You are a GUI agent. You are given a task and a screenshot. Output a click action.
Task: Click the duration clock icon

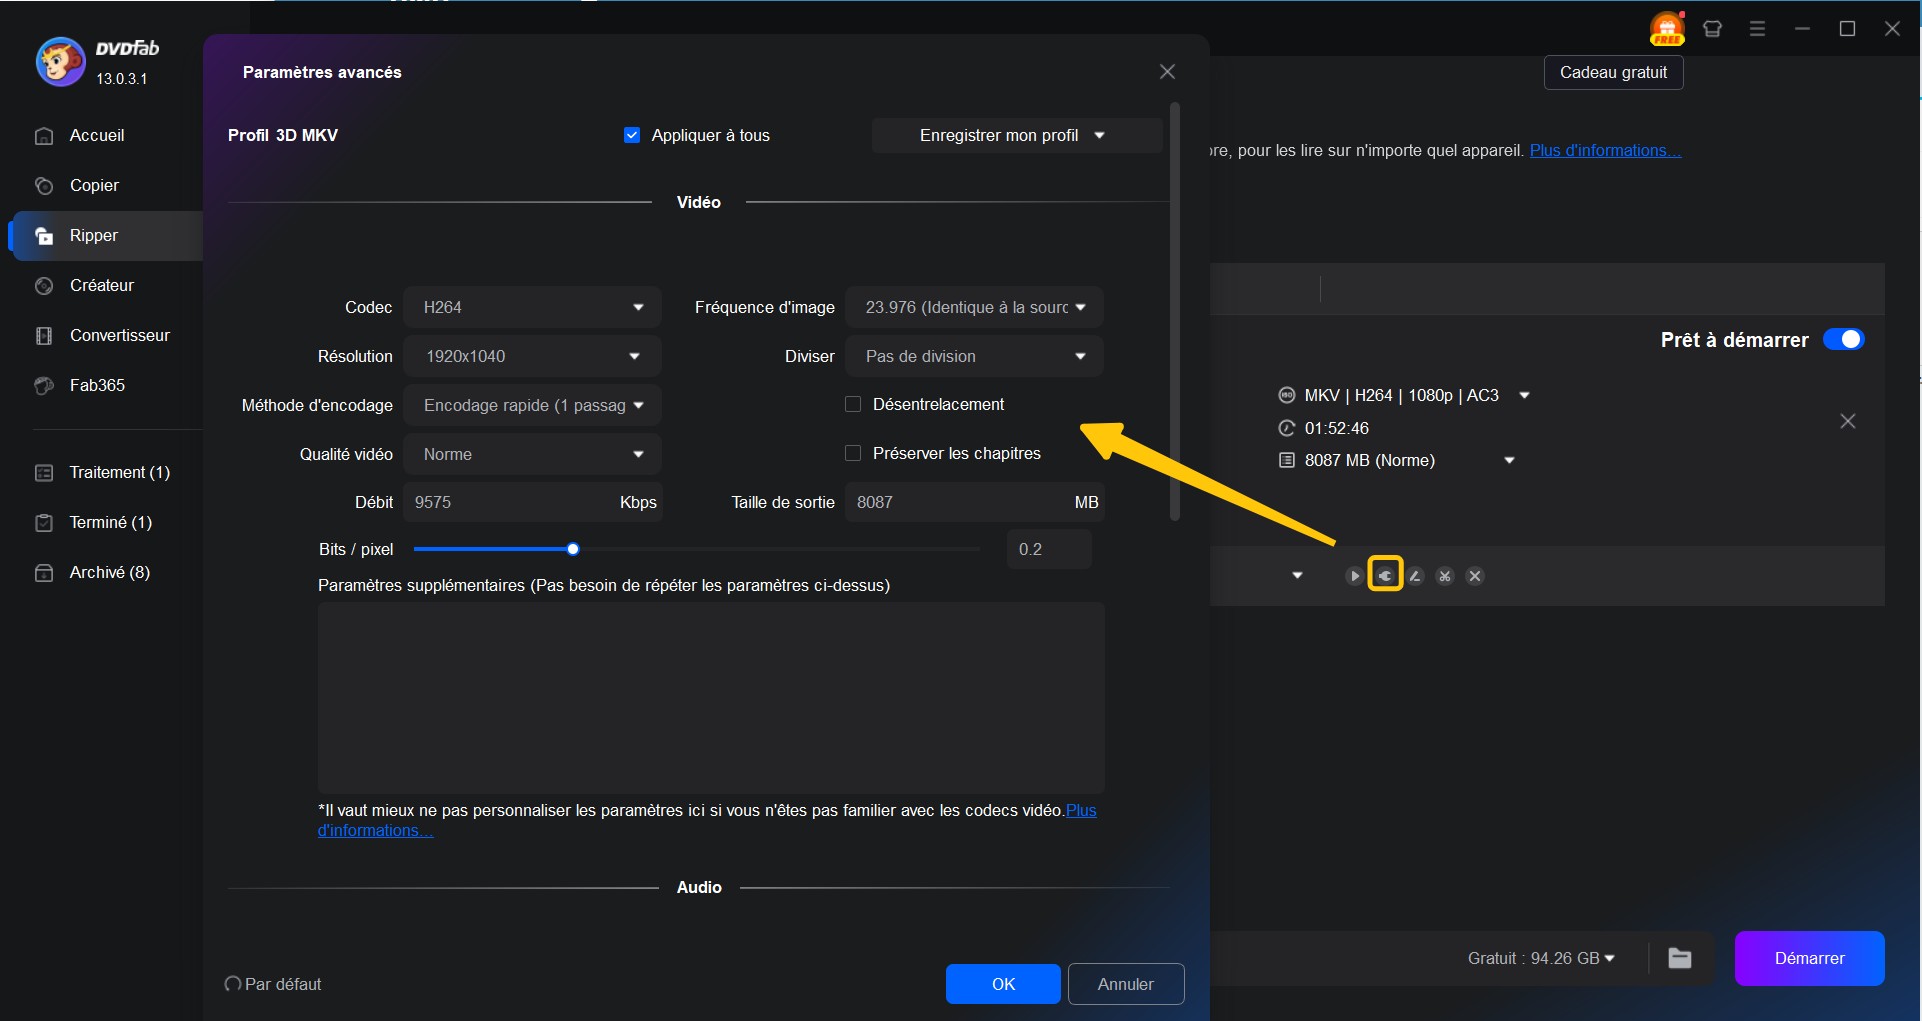[x=1287, y=428]
